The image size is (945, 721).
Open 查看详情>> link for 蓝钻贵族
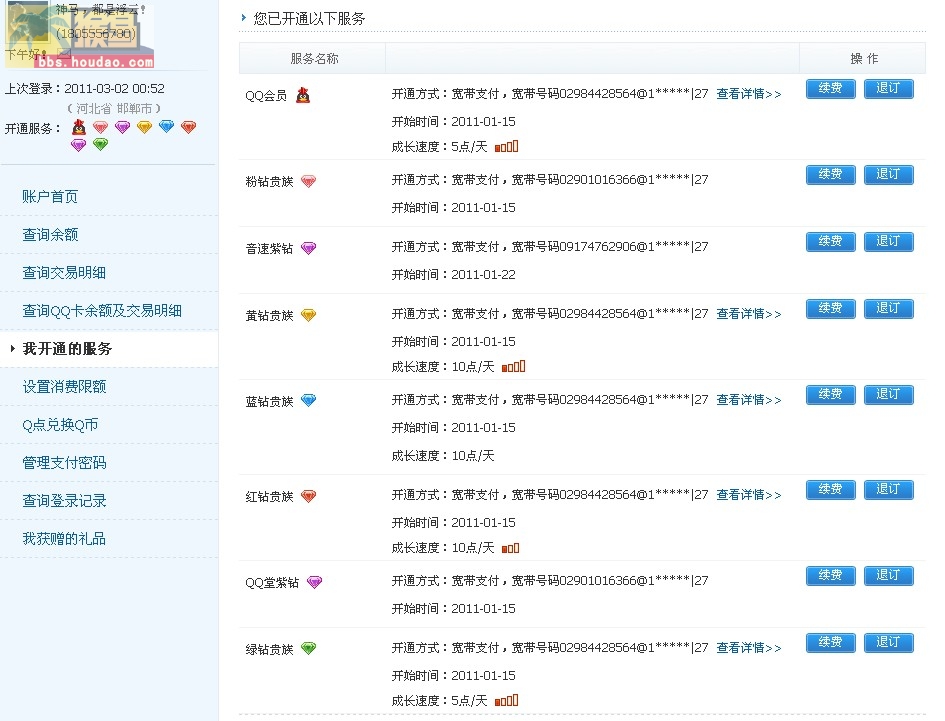pos(749,400)
